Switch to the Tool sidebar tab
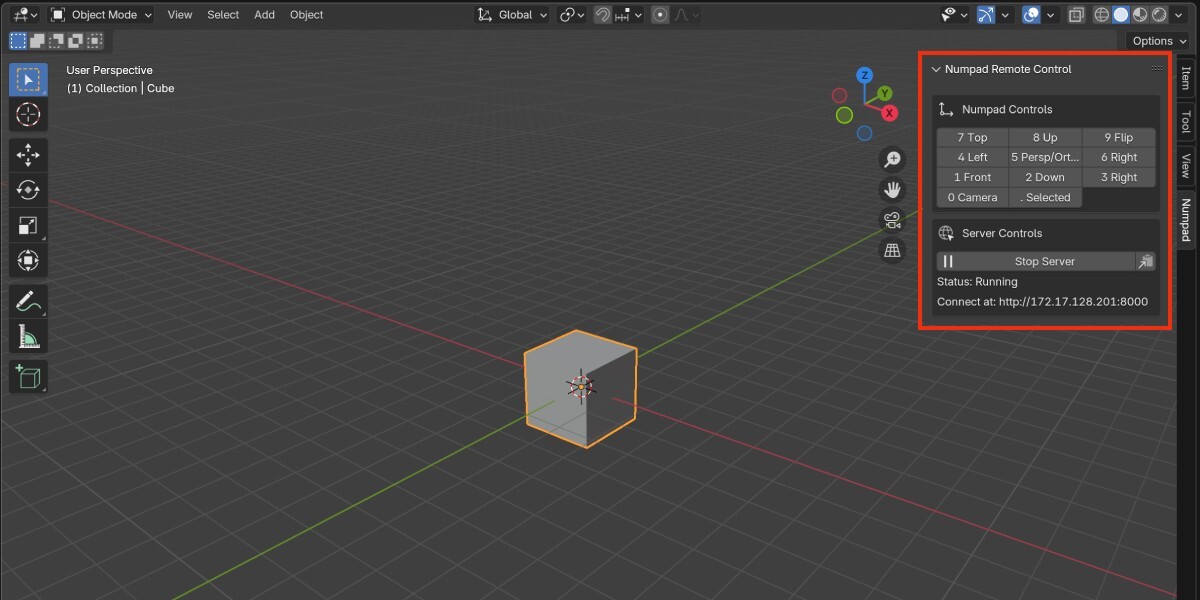 pos(1186,122)
